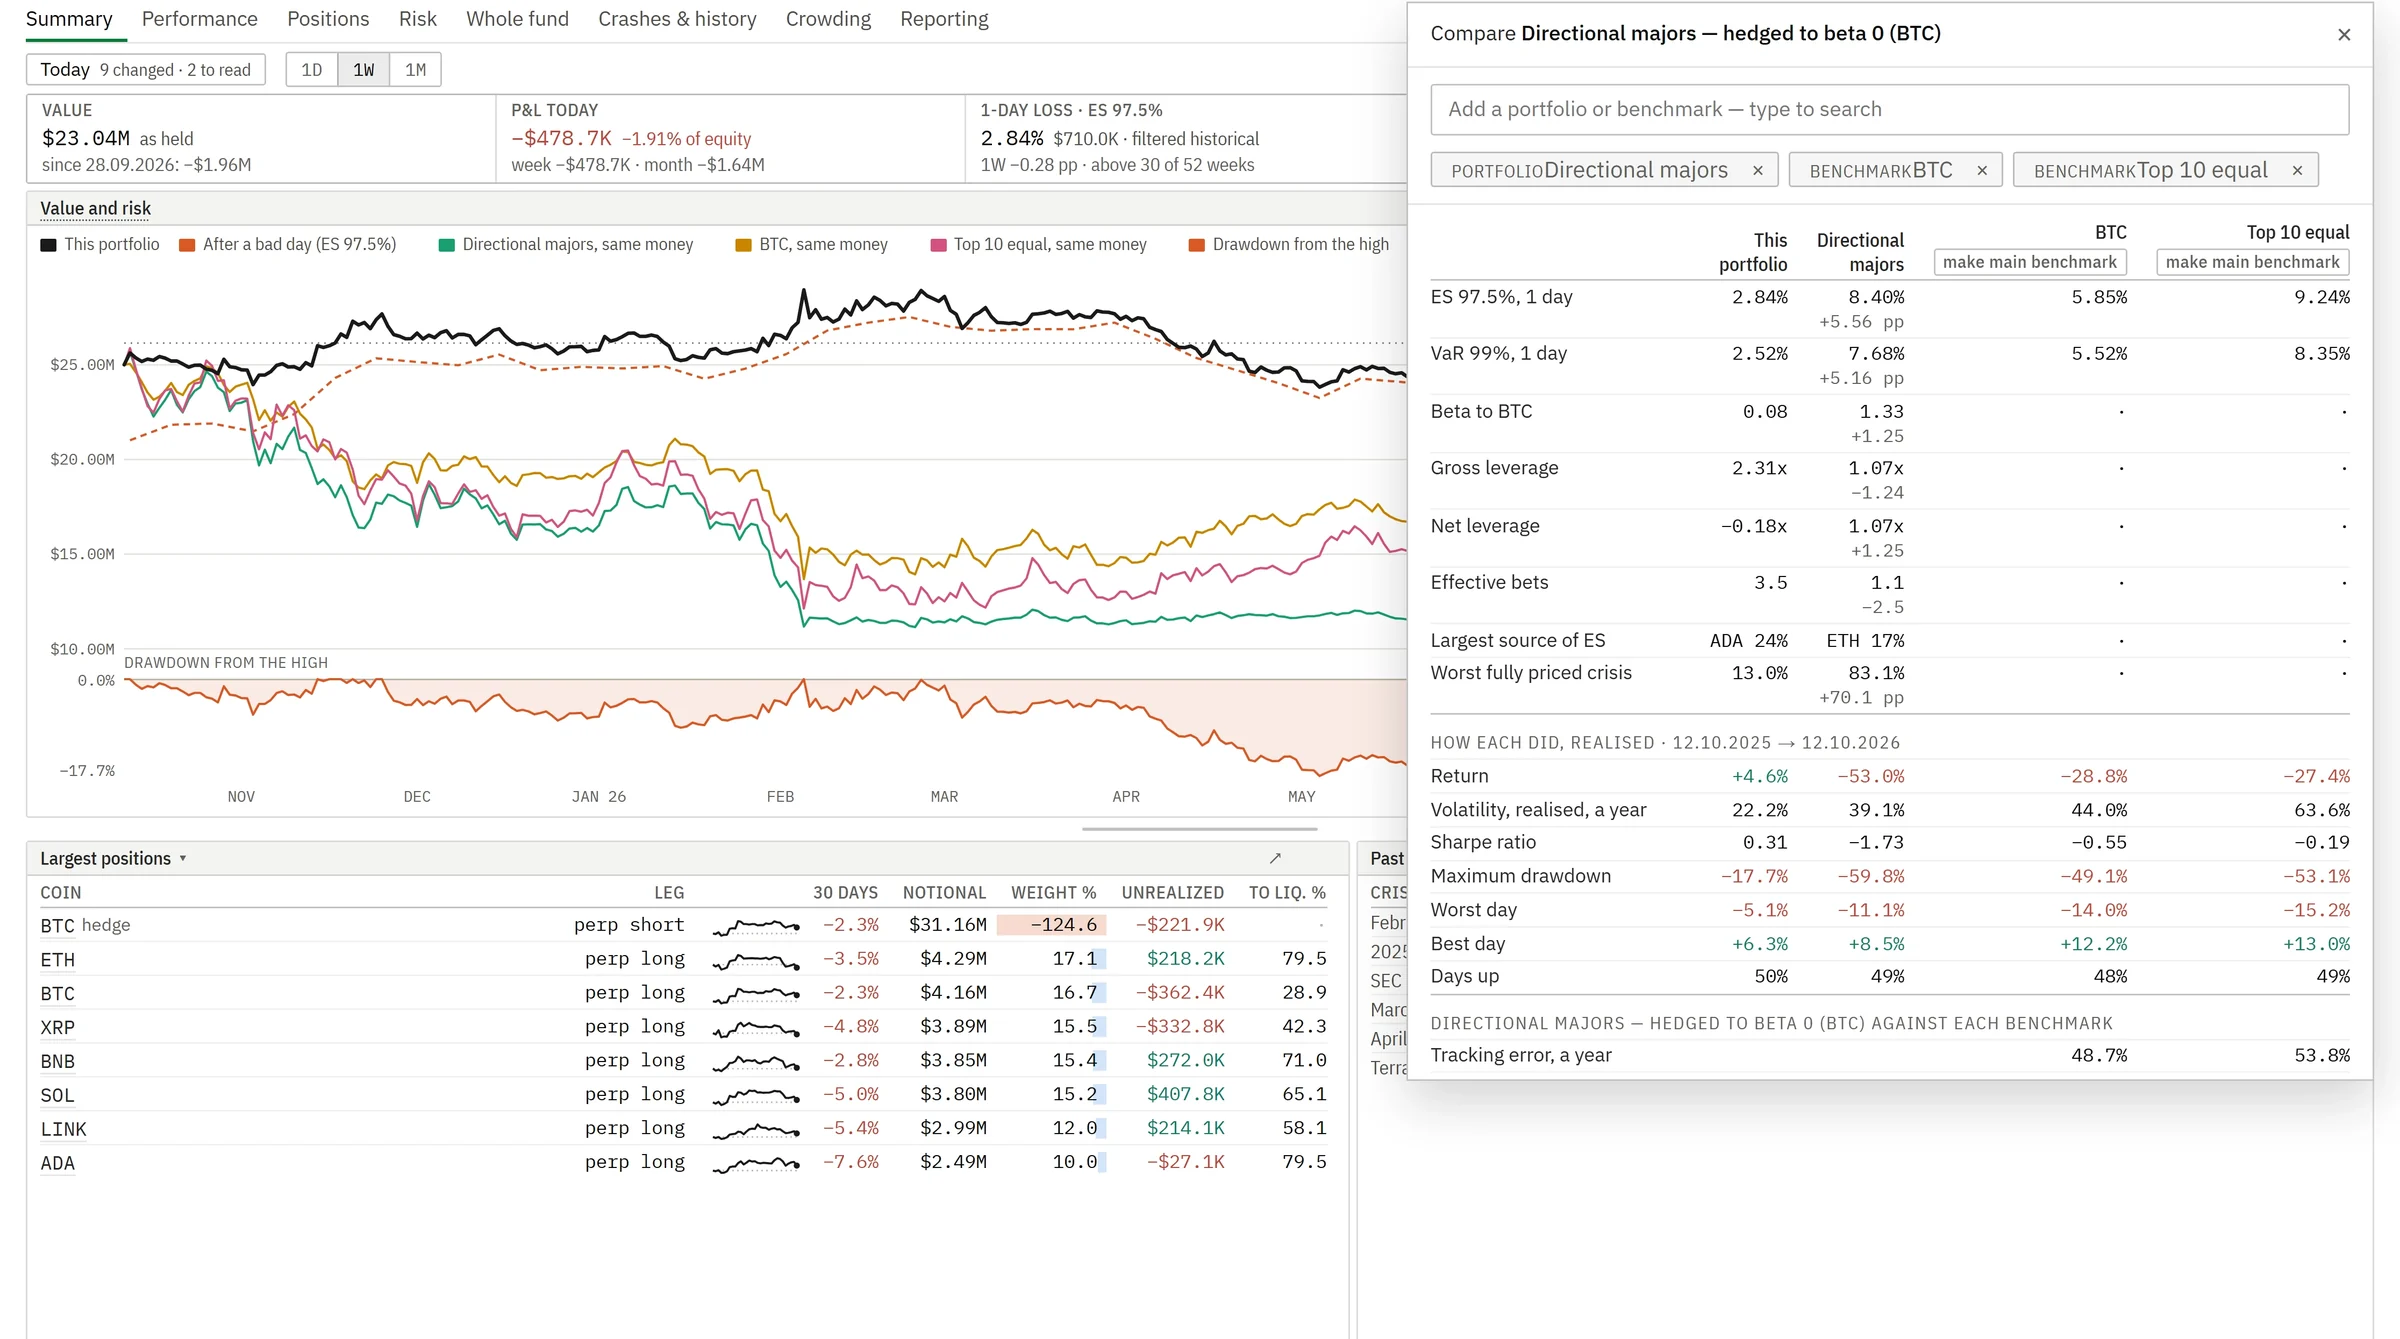Remove the BTC benchmark chip
The height and width of the screenshot is (1339, 2400).
(1981, 171)
